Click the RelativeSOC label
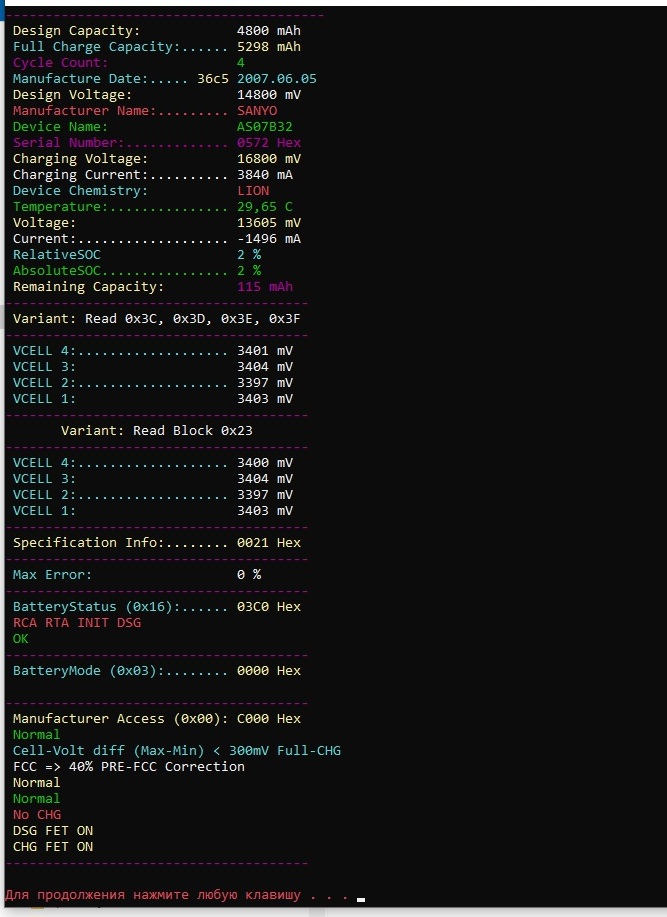This screenshot has width=667, height=917. 56,255
